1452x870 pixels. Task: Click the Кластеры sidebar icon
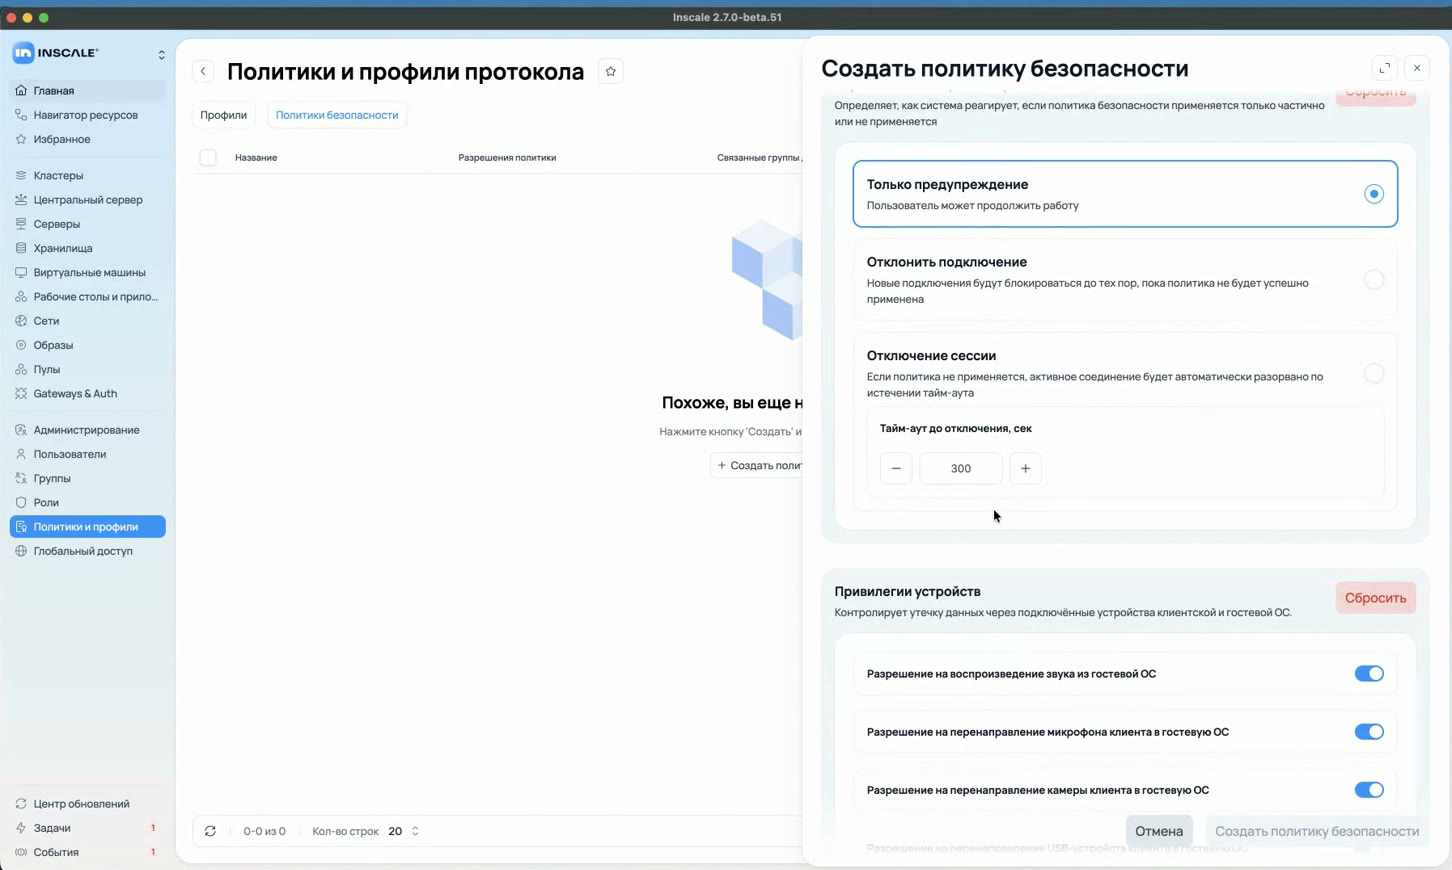tap(21, 175)
